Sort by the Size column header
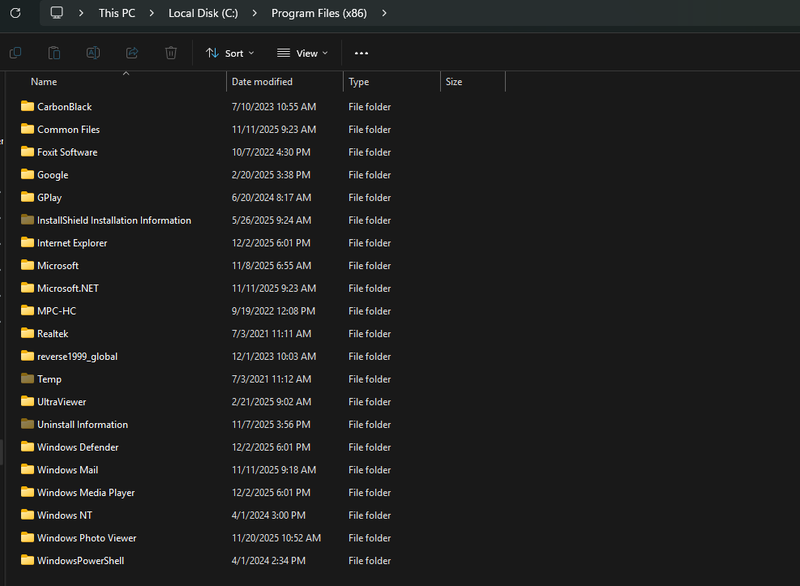This screenshot has height=586, width=800. click(454, 82)
